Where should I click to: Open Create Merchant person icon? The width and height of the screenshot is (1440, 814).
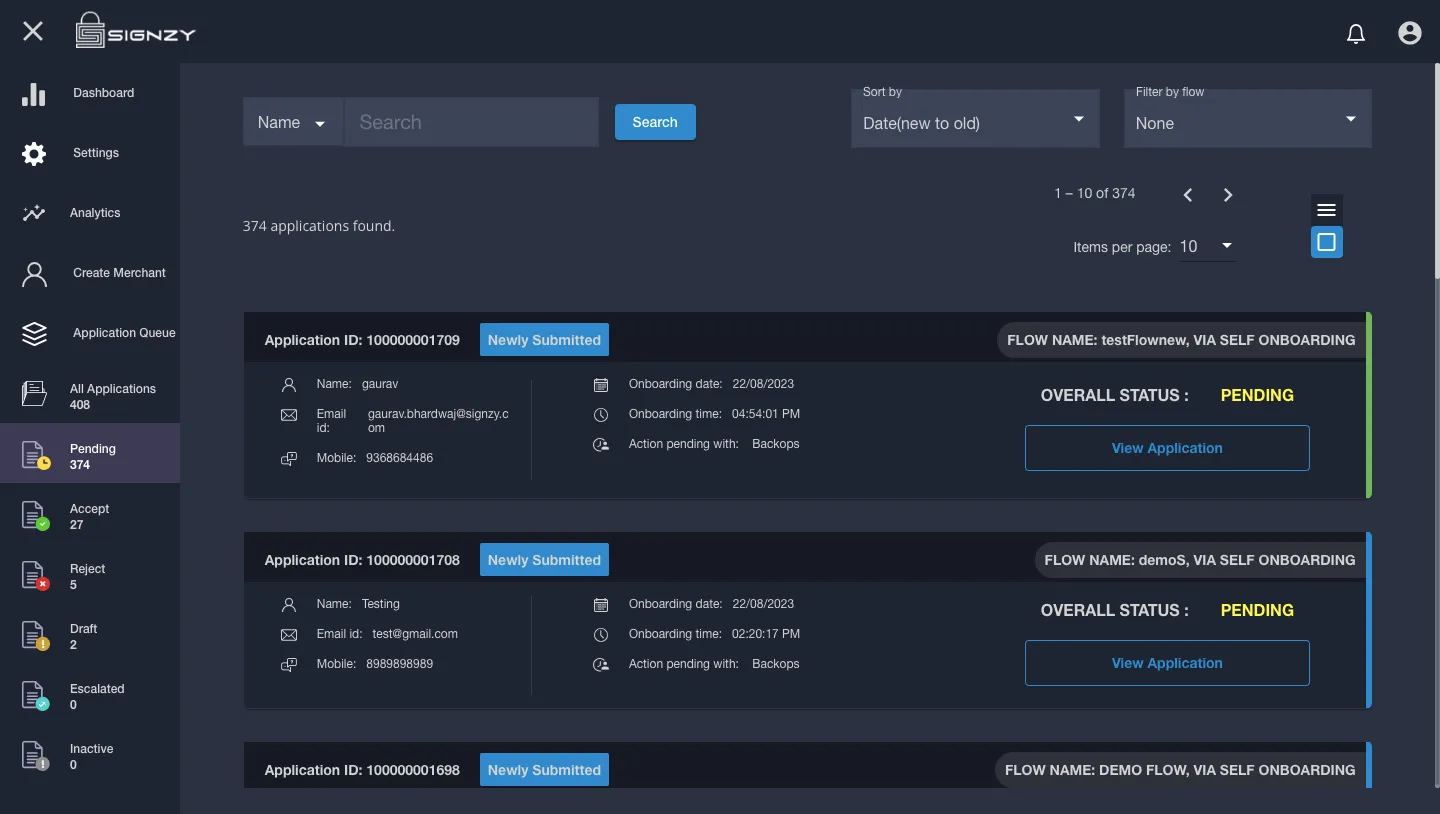pos(34,274)
